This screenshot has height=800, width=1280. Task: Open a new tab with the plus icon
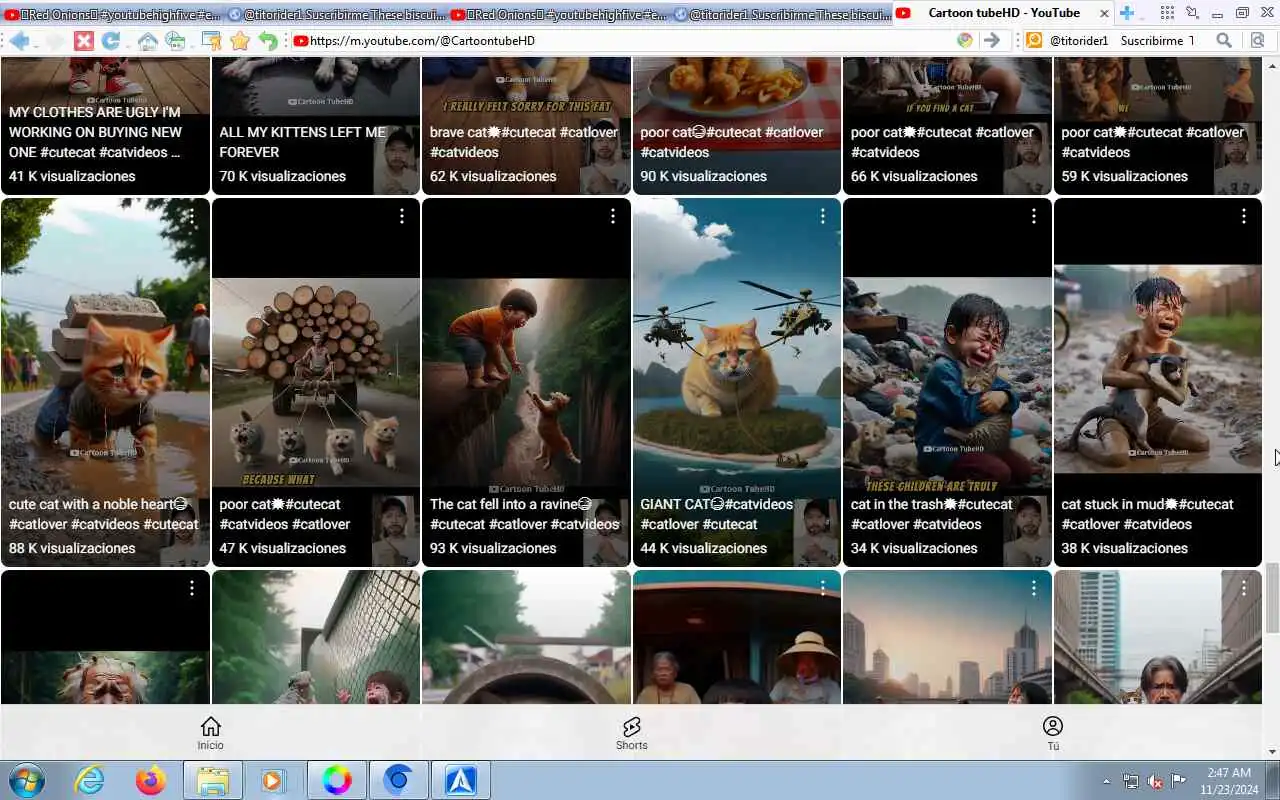click(x=1127, y=13)
